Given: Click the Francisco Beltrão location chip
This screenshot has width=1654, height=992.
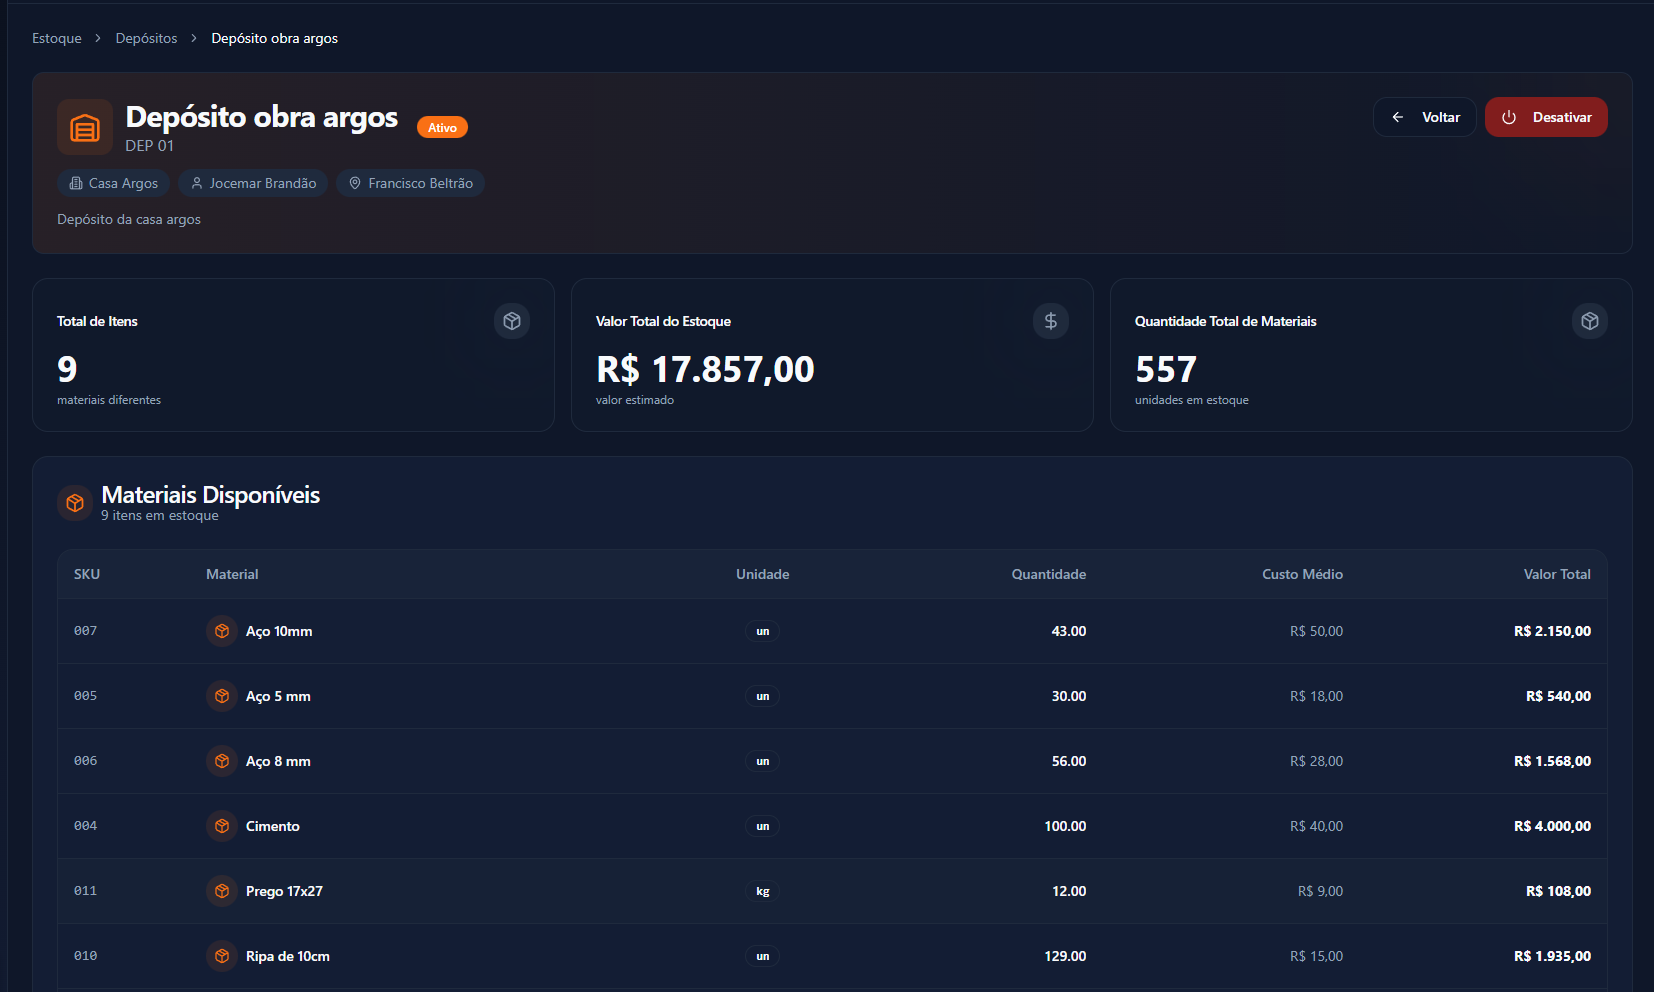Looking at the screenshot, I should pos(410,183).
